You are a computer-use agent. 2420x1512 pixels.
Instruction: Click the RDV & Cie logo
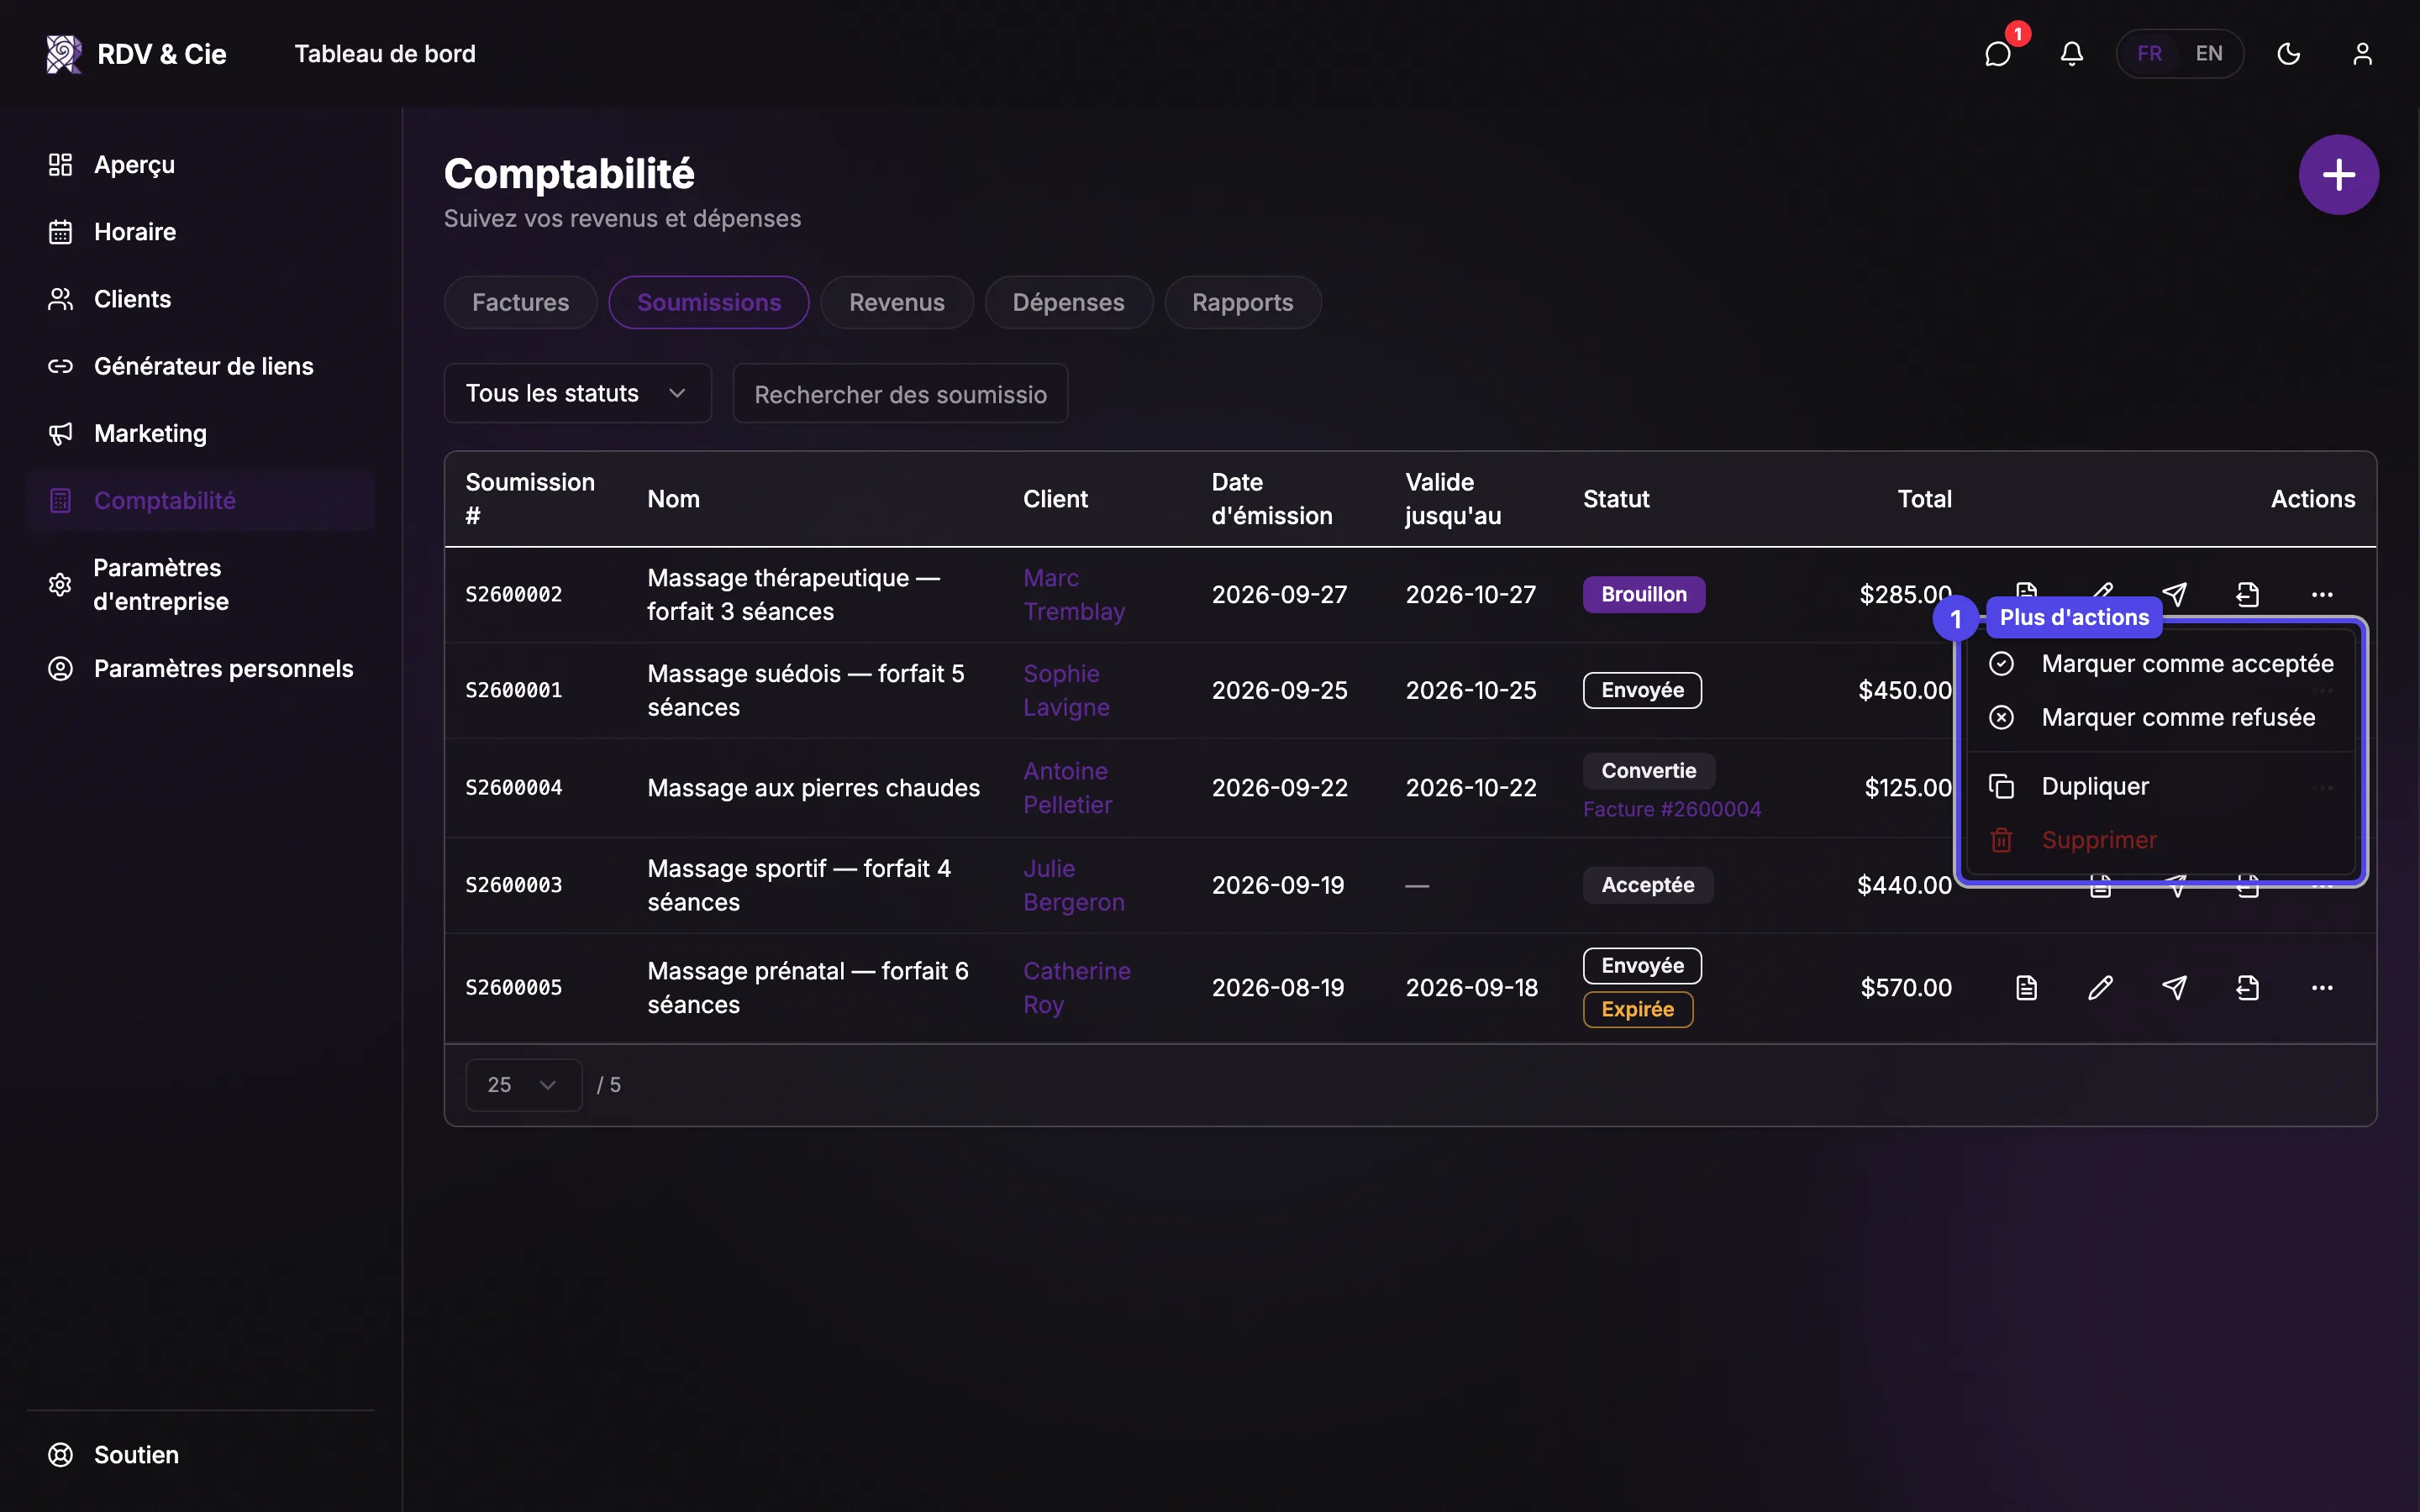(136, 54)
